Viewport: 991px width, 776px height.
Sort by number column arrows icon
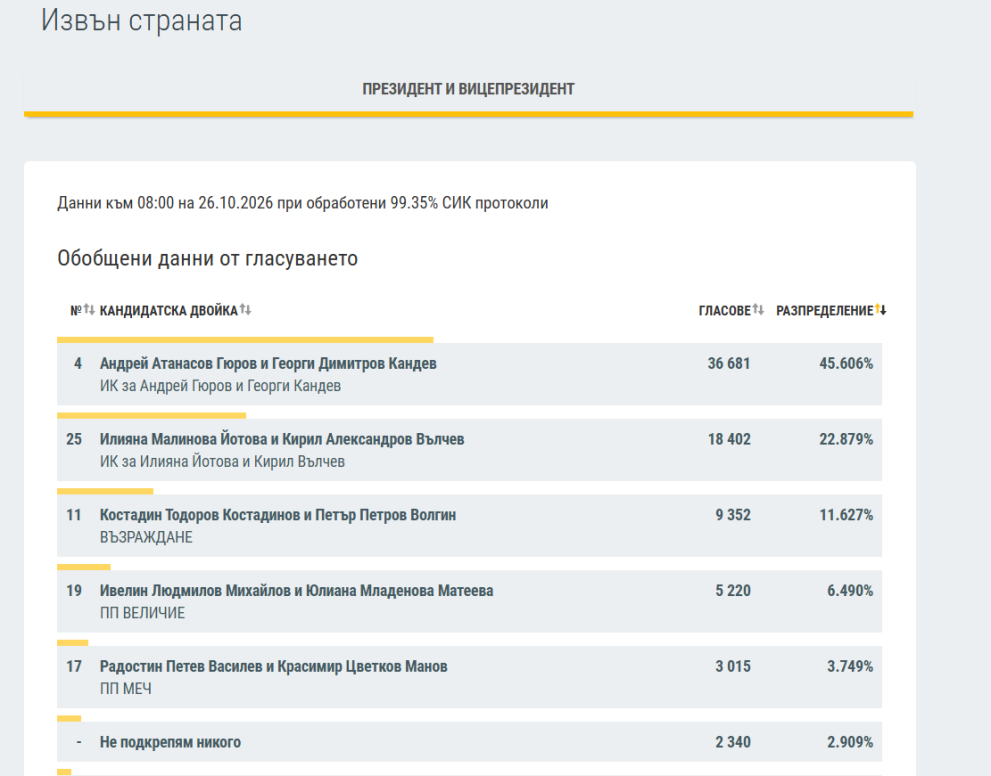89,310
